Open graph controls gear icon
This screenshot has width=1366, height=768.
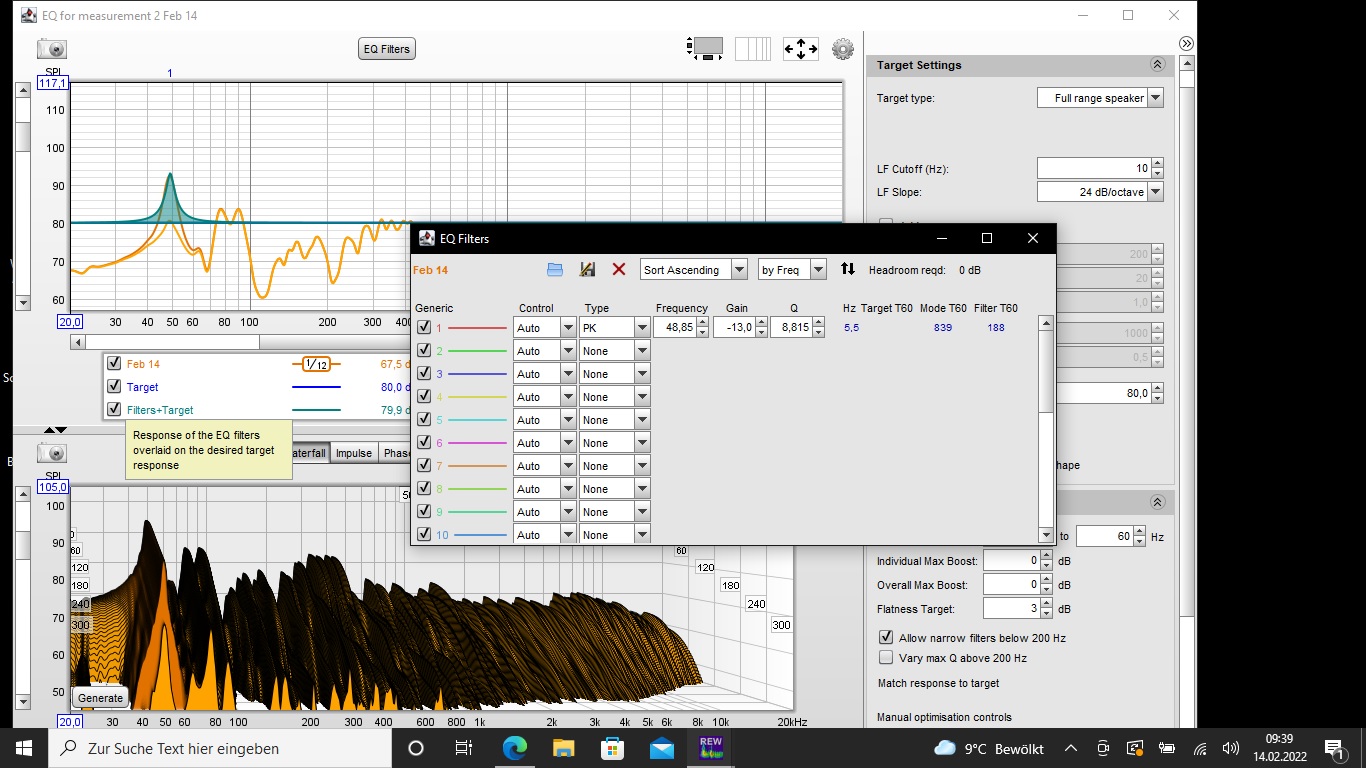click(843, 48)
